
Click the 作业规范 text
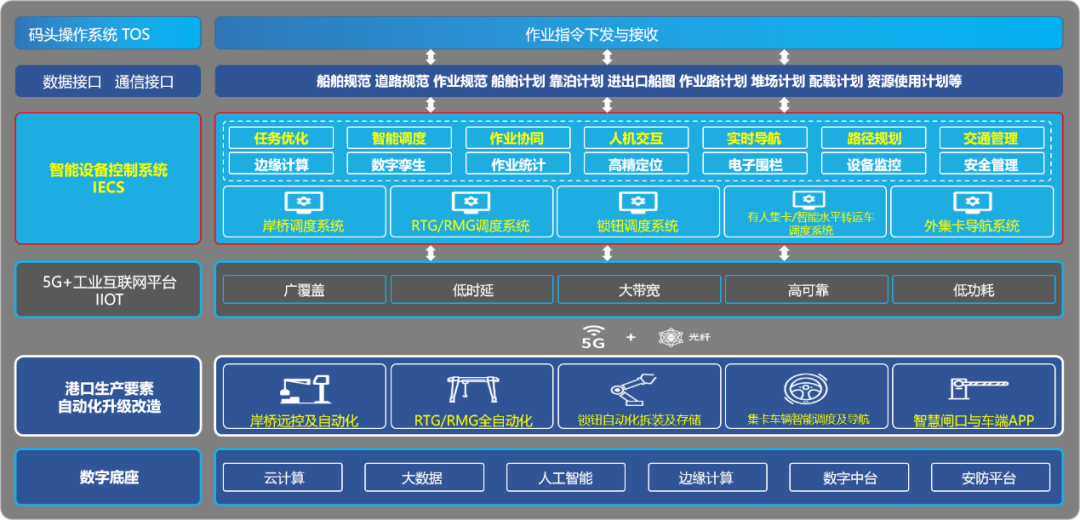tap(460, 81)
